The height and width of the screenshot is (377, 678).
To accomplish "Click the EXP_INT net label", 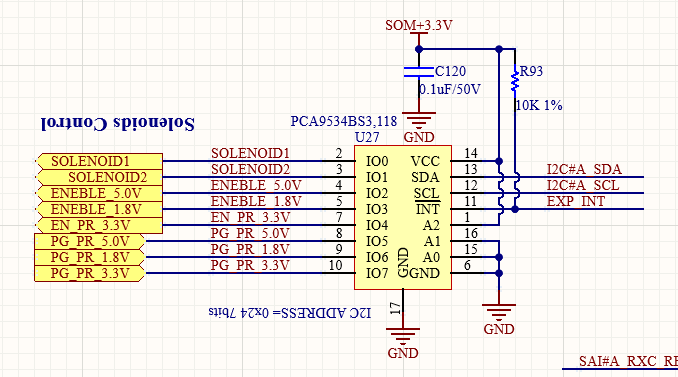I will 576,201.
